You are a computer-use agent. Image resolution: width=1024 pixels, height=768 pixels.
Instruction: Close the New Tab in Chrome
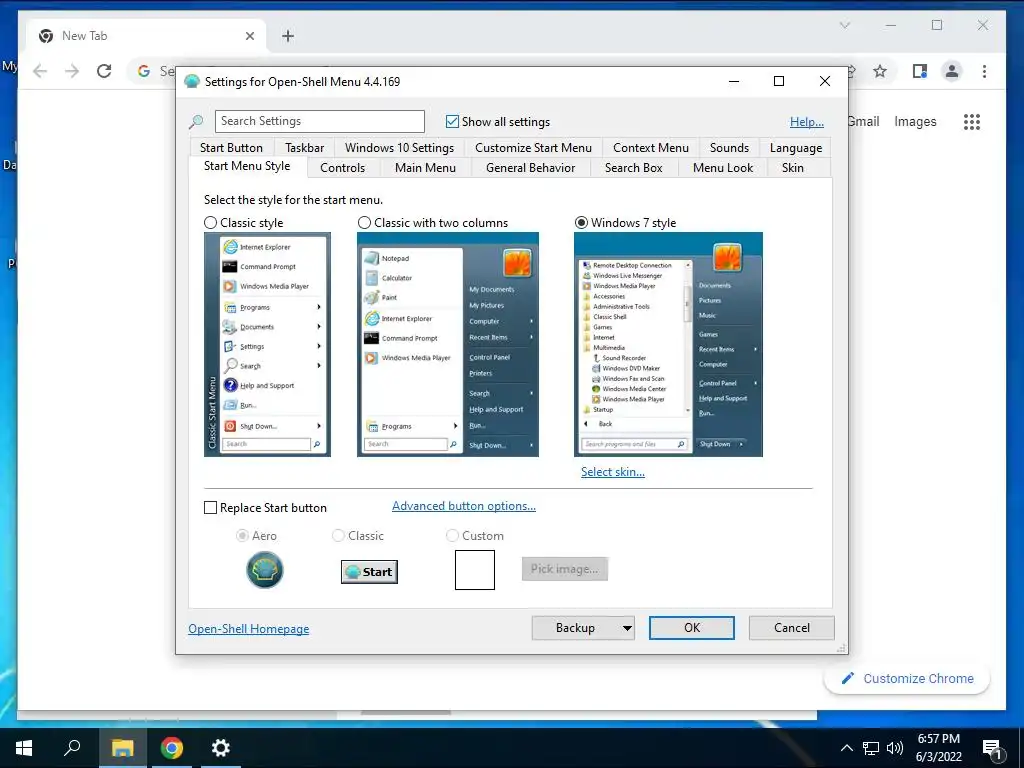click(x=249, y=36)
